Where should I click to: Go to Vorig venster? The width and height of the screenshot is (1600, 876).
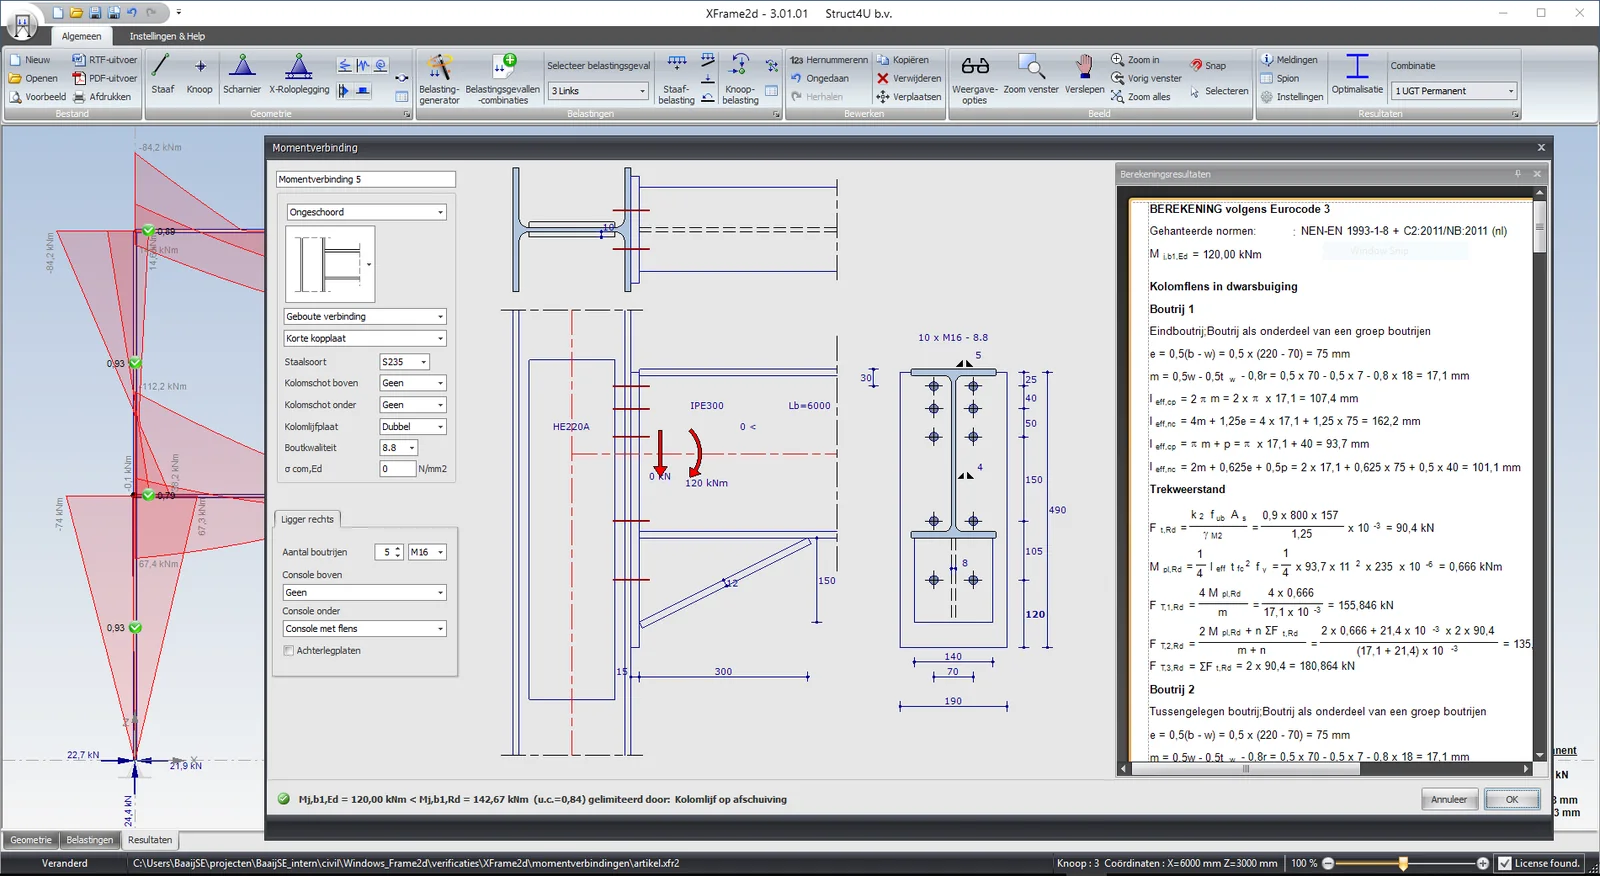point(1147,78)
